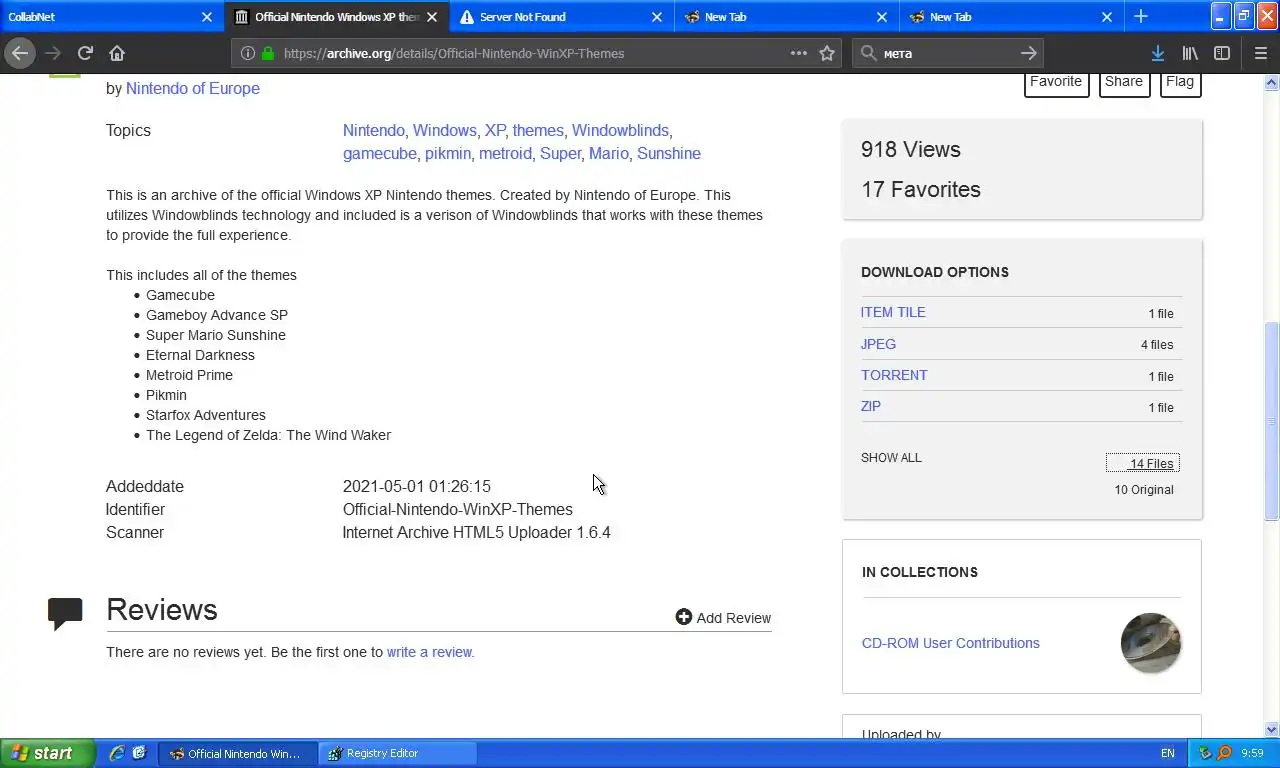Download the ZIP file

[871, 406]
